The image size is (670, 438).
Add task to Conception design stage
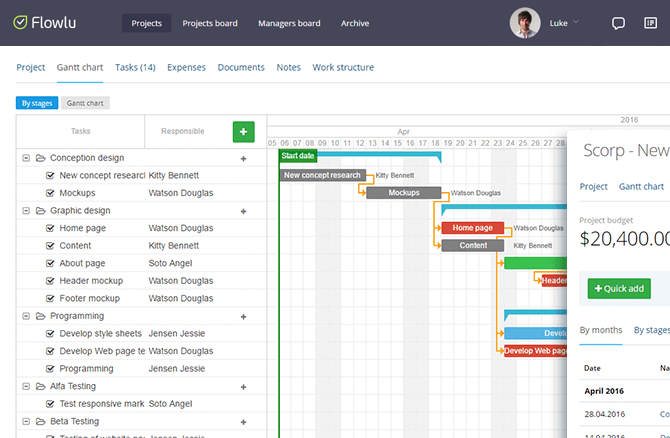click(244, 159)
